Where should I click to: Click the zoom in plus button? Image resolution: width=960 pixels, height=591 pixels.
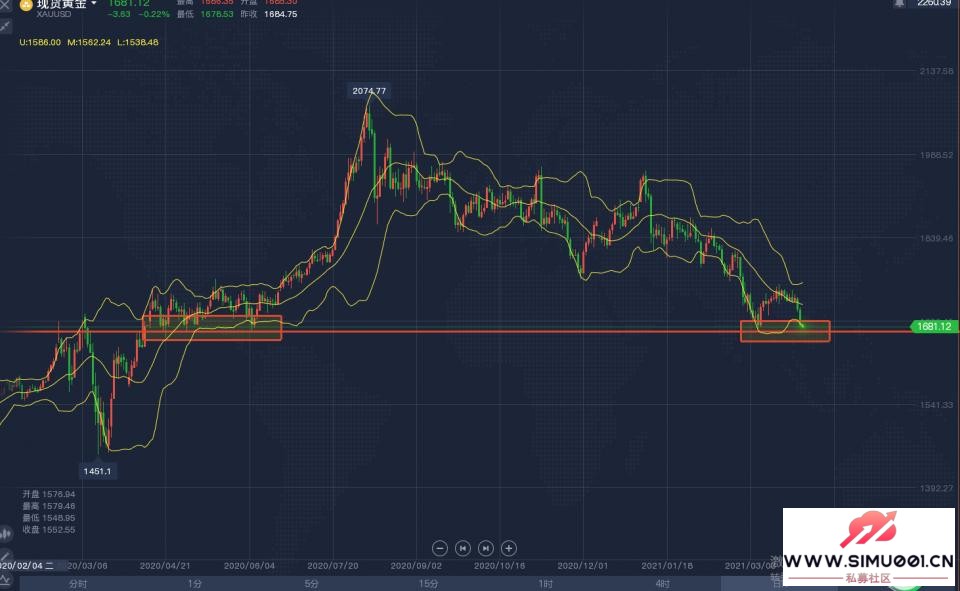coord(509,548)
